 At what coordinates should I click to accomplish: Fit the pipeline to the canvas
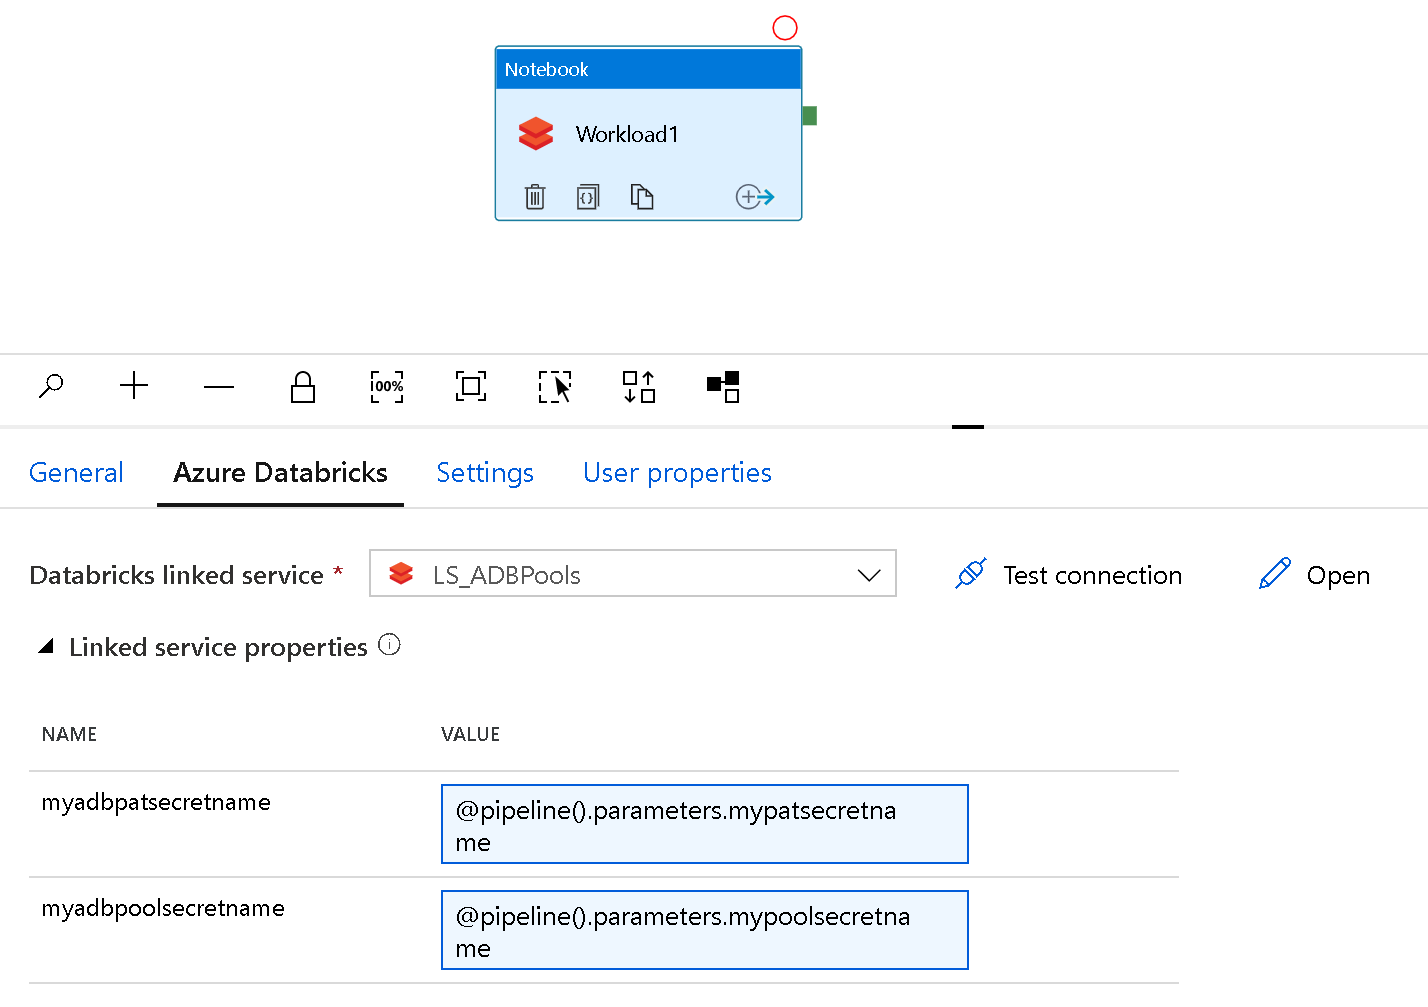pyautogui.click(x=470, y=387)
